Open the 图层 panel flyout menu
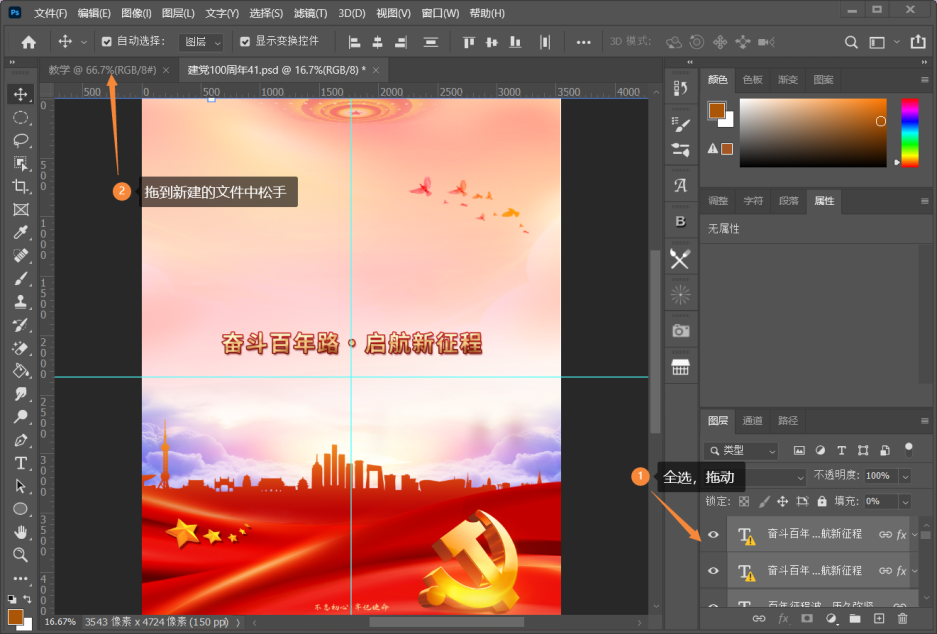Image resolution: width=937 pixels, height=634 pixels. (x=924, y=421)
